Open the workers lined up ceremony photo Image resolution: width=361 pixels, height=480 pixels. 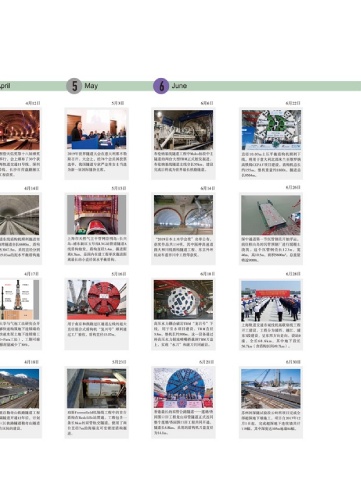[x=271, y=301]
